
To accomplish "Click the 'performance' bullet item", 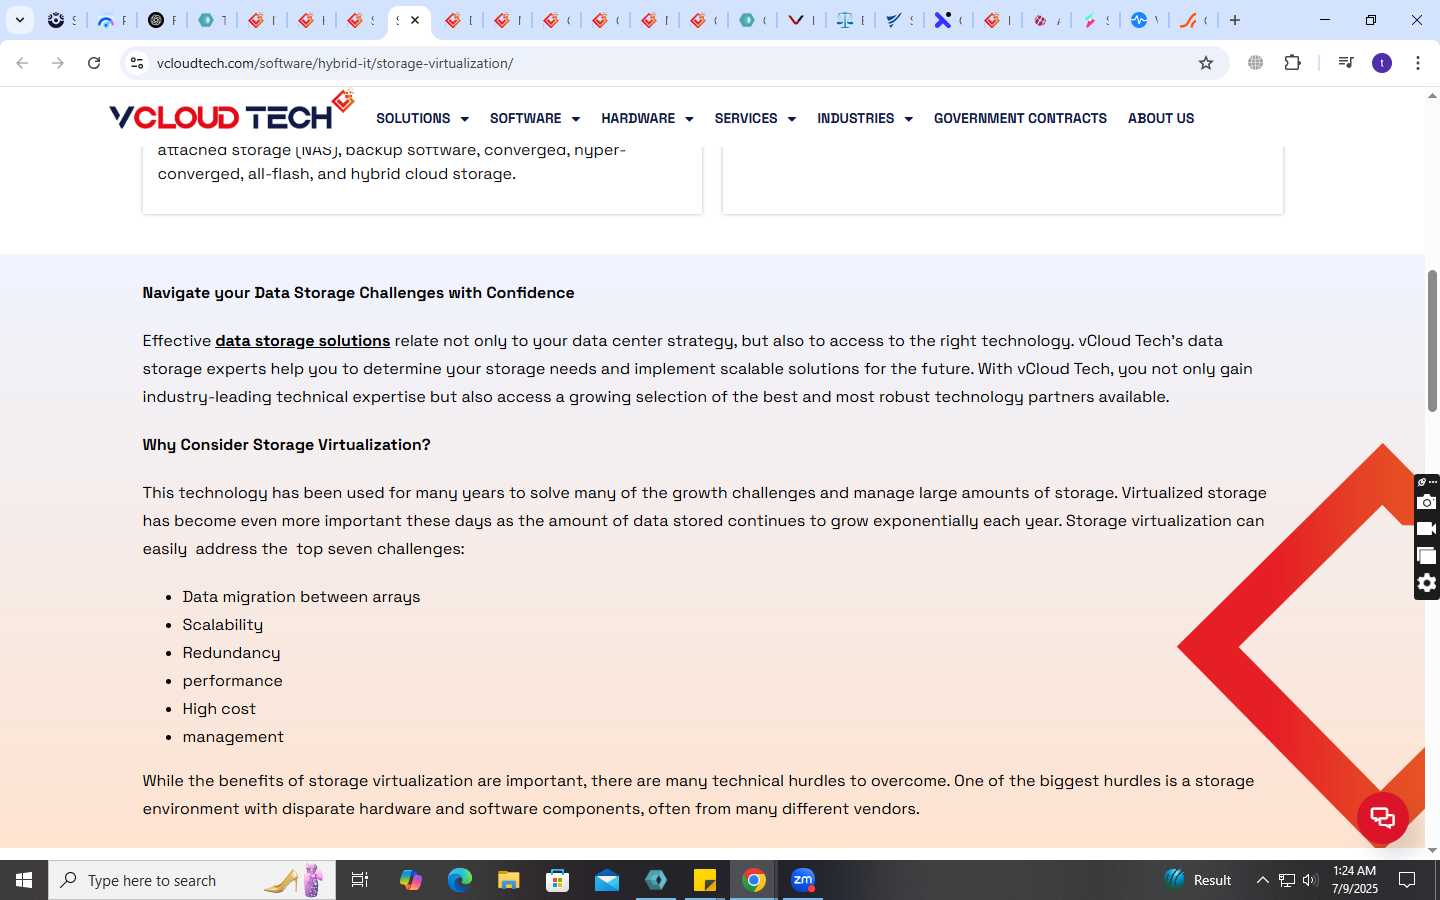I will click(232, 681).
